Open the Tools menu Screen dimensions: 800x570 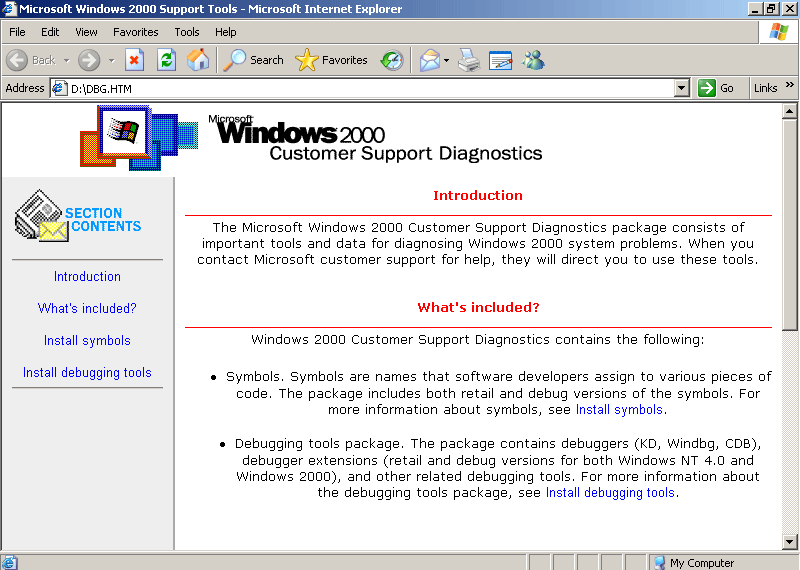(x=187, y=32)
